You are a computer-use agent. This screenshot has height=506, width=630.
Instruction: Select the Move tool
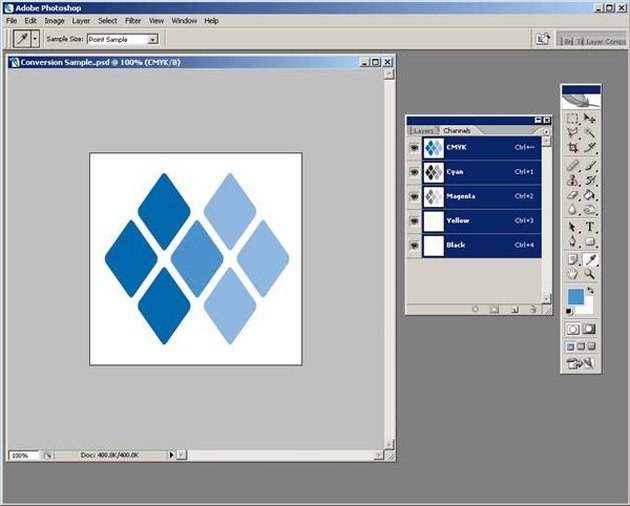[x=589, y=118]
